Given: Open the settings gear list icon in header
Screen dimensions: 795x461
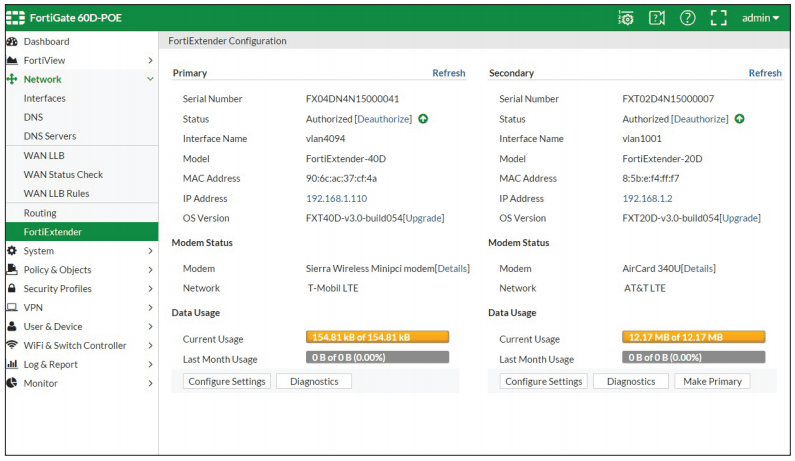Looking at the screenshot, I should pos(626,18).
